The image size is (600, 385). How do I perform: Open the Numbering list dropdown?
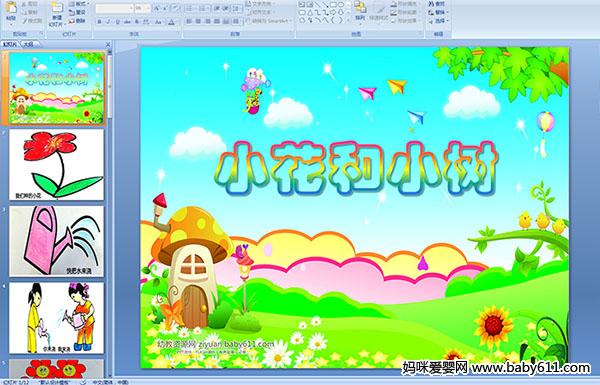[x=204, y=8]
